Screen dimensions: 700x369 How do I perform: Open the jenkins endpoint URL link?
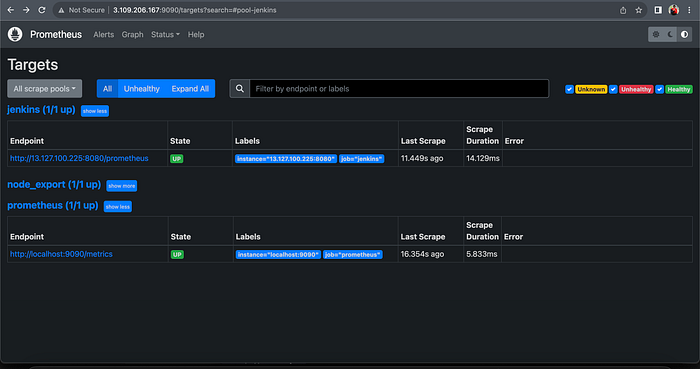(79, 158)
